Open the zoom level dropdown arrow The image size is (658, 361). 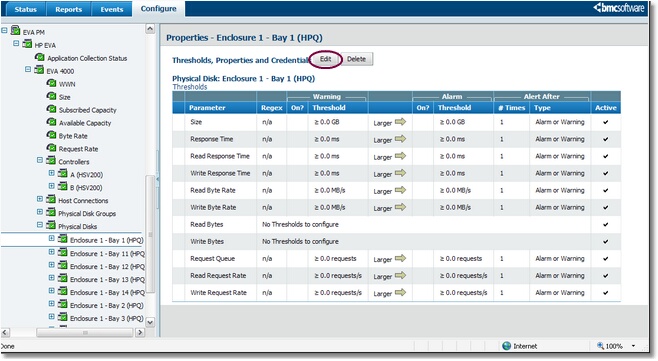pos(633,346)
